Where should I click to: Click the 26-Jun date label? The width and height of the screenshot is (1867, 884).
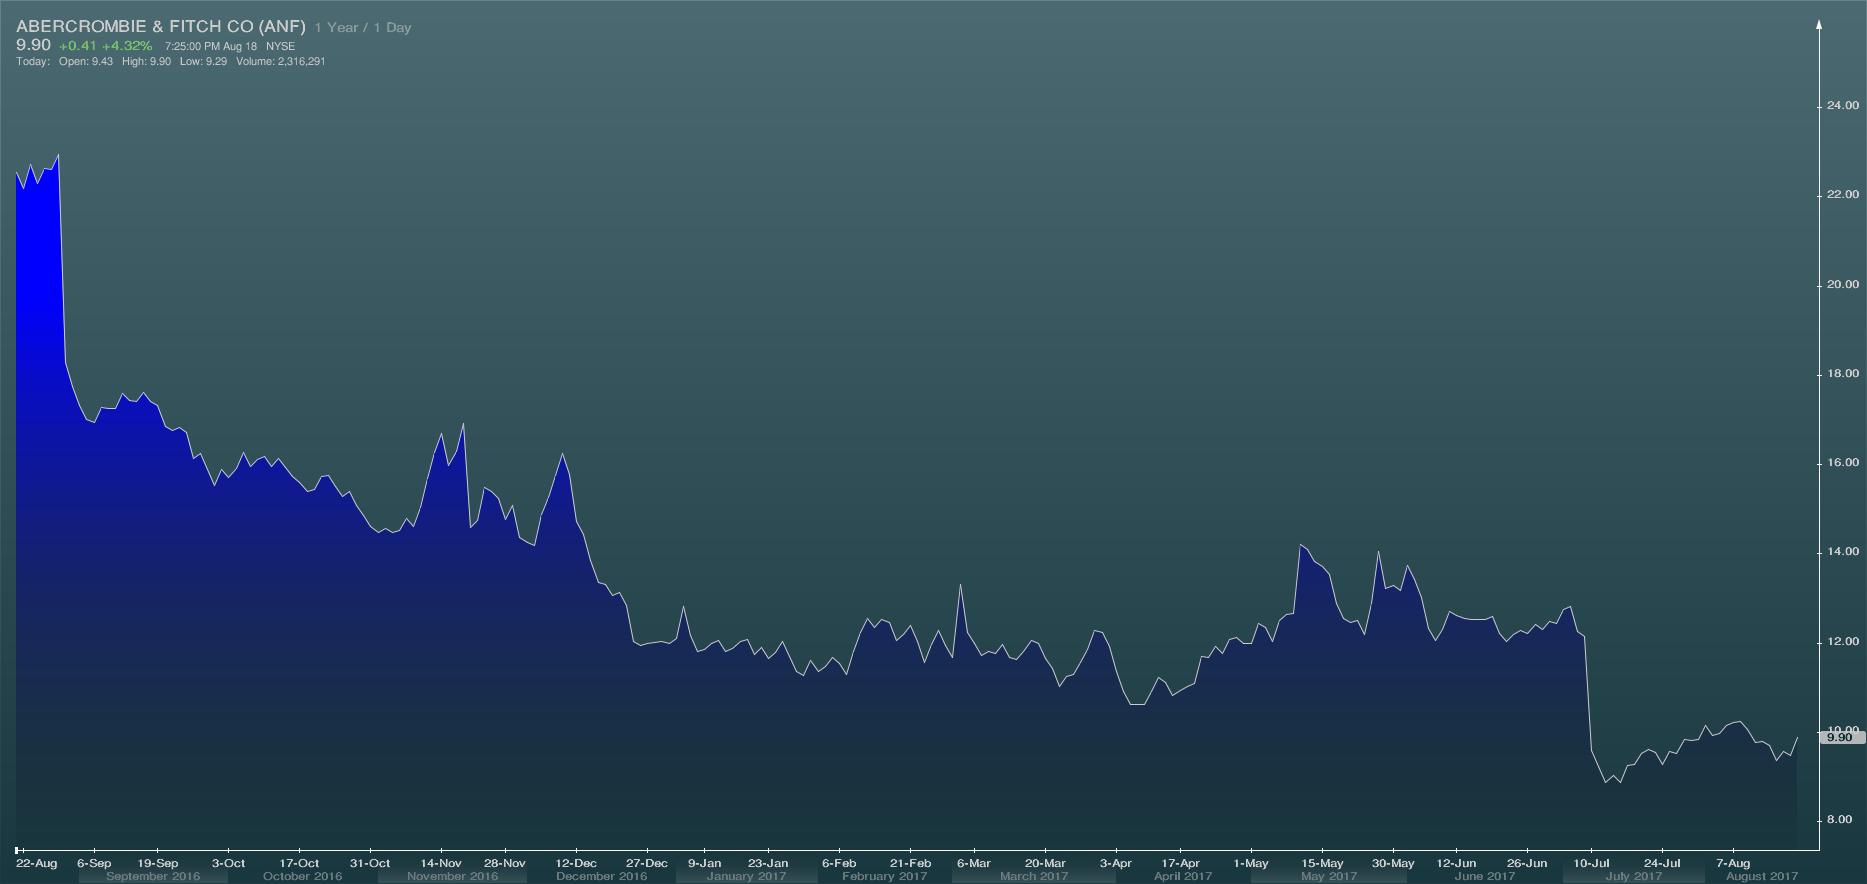1527,862
